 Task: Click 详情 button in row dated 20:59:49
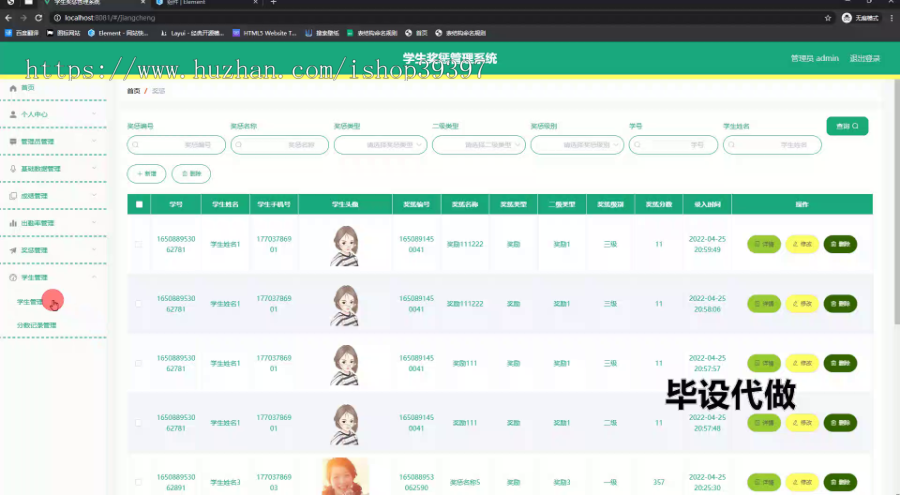764,244
